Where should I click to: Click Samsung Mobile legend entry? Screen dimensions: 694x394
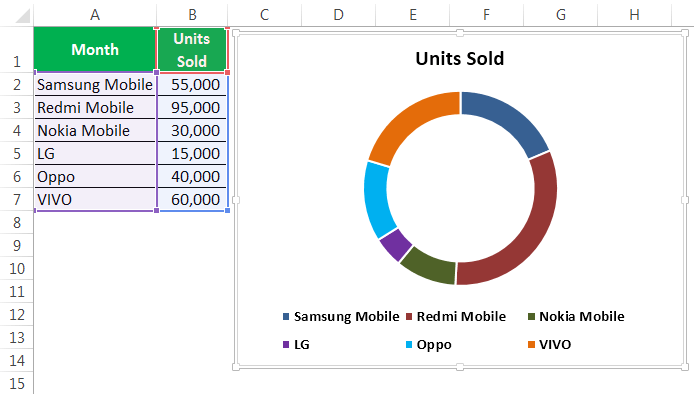[x=341, y=317]
